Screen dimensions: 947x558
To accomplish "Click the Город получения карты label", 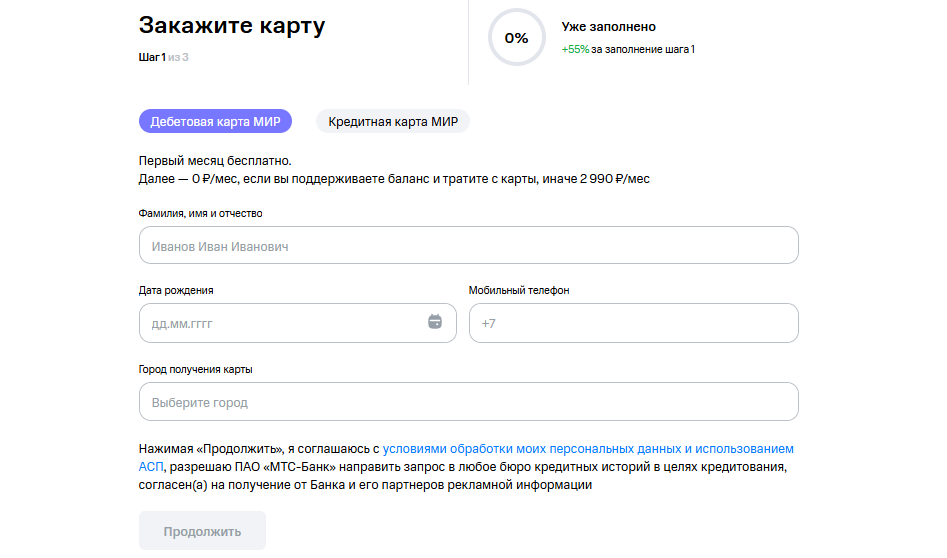I will coord(195,369).
